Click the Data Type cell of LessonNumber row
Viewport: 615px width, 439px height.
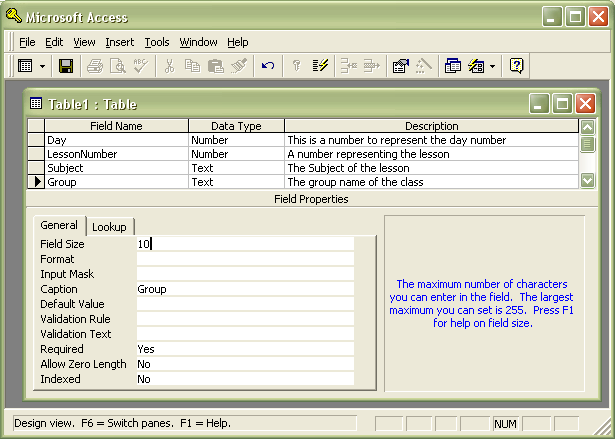coord(237,154)
